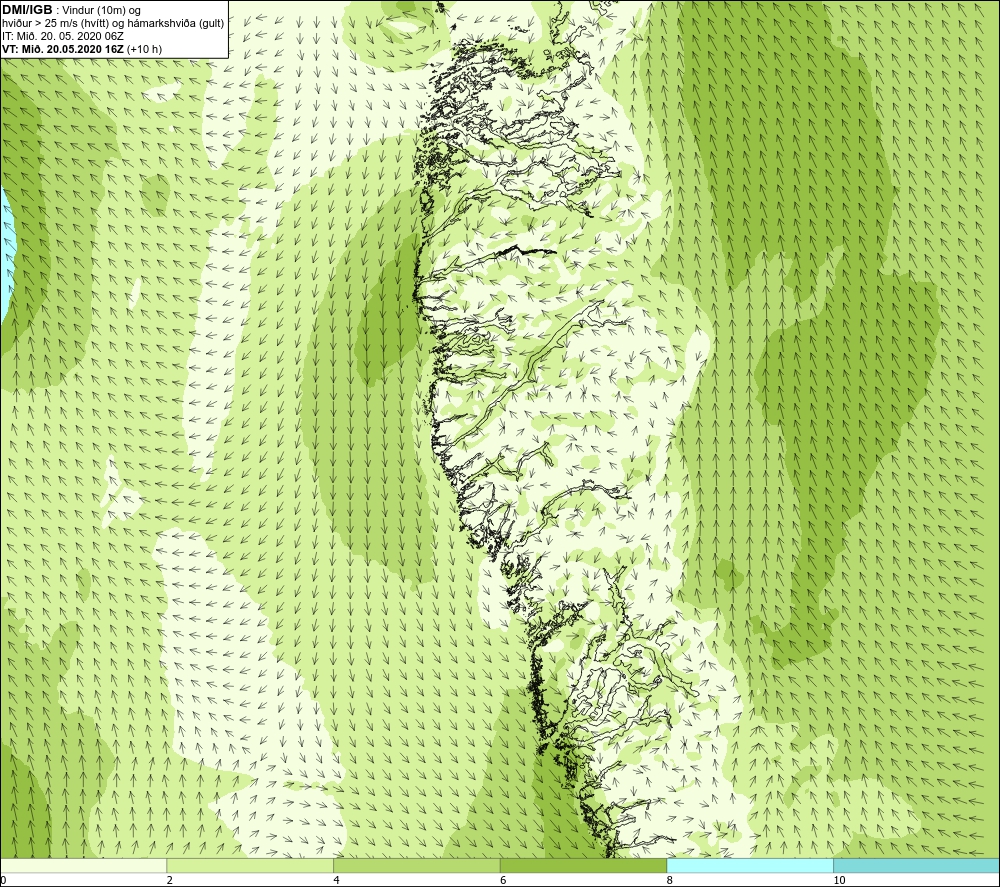1000x887 pixels.
Task: Click the legend label '8'
Action: [670, 880]
